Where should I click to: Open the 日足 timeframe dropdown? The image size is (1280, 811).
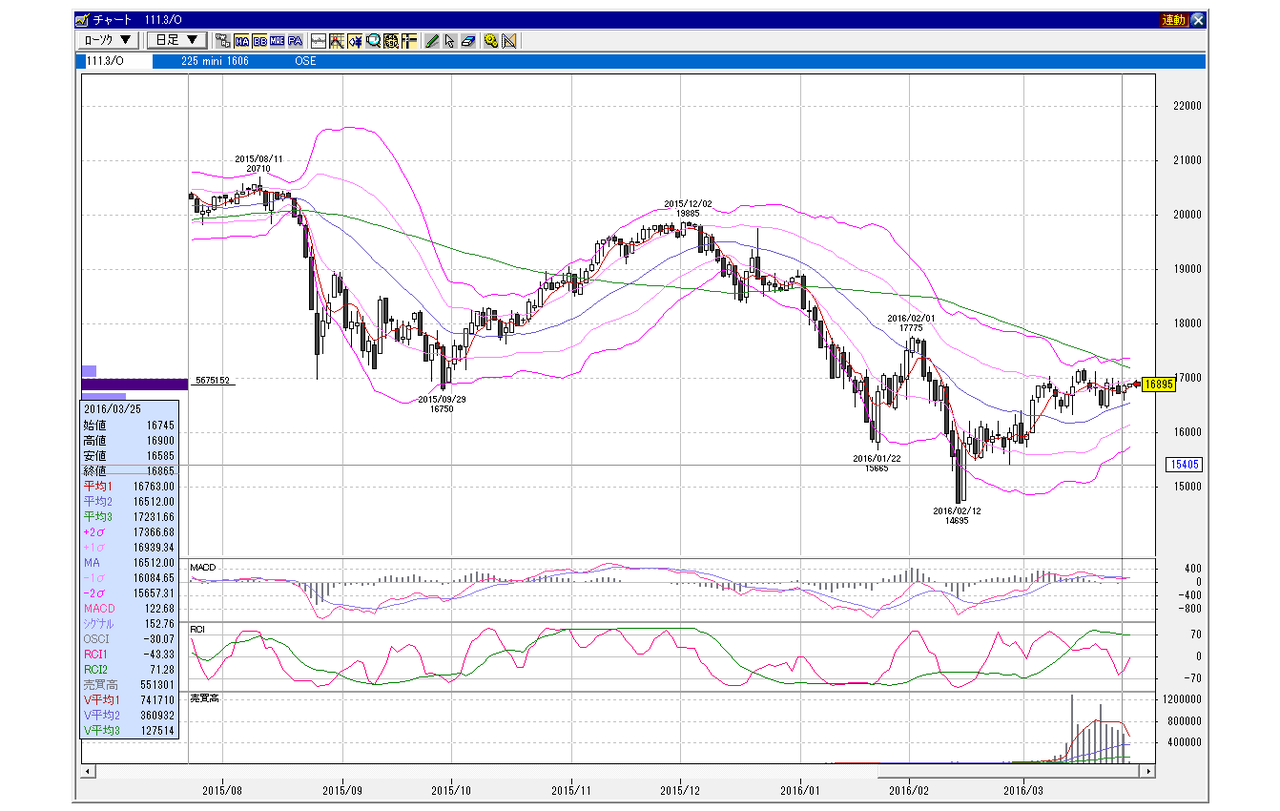pyautogui.click(x=177, y=41)
